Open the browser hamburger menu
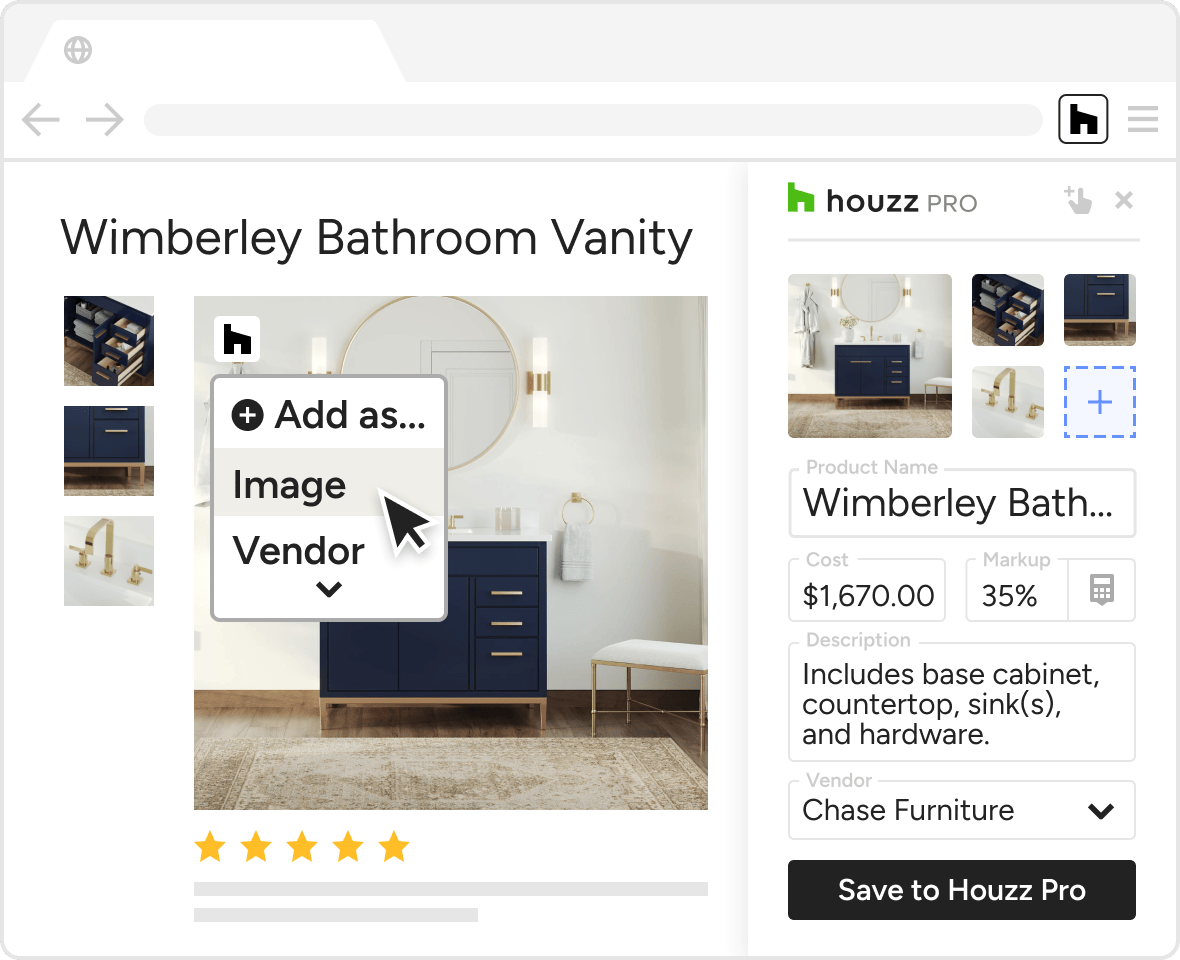This screenshot has height=960, width=1180. point(1142,119)
